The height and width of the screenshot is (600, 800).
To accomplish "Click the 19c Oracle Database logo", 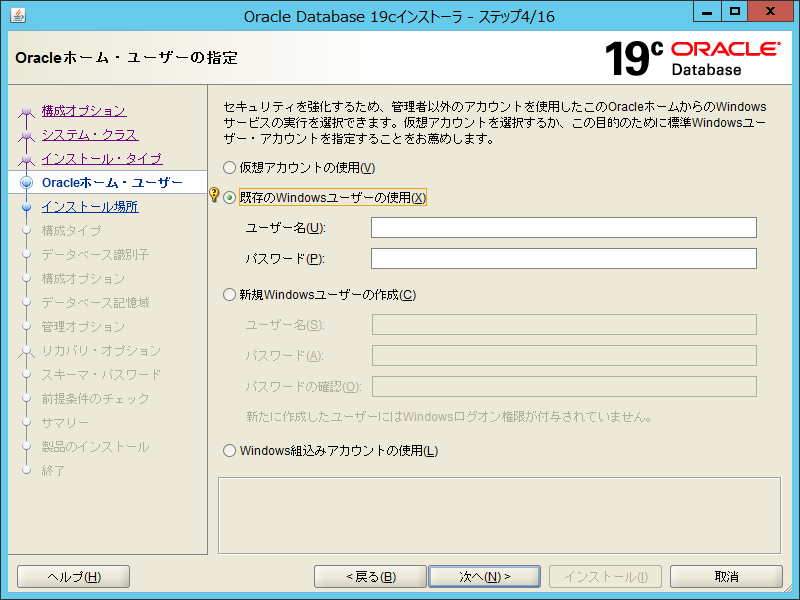I will tap(692, 59).
